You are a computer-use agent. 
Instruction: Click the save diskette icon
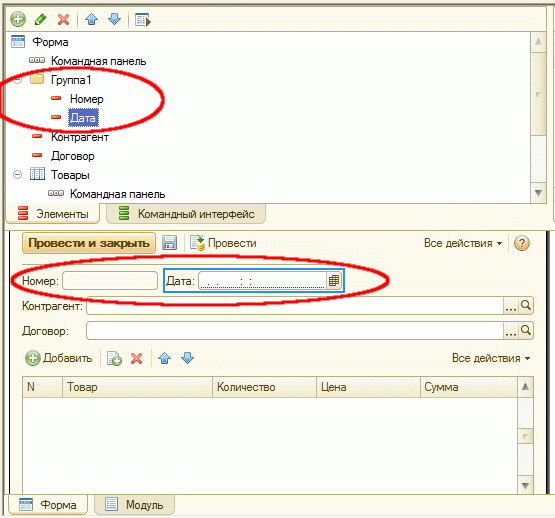point(169,243)
